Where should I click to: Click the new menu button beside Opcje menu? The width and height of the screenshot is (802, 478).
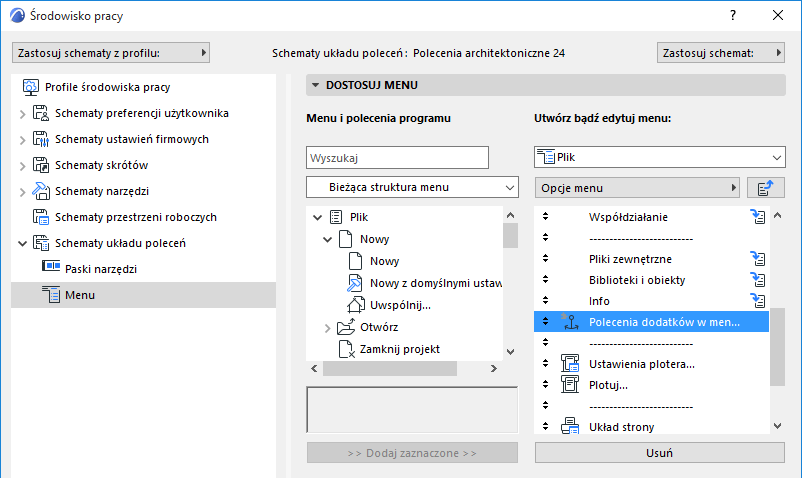(x=766, y=188)
